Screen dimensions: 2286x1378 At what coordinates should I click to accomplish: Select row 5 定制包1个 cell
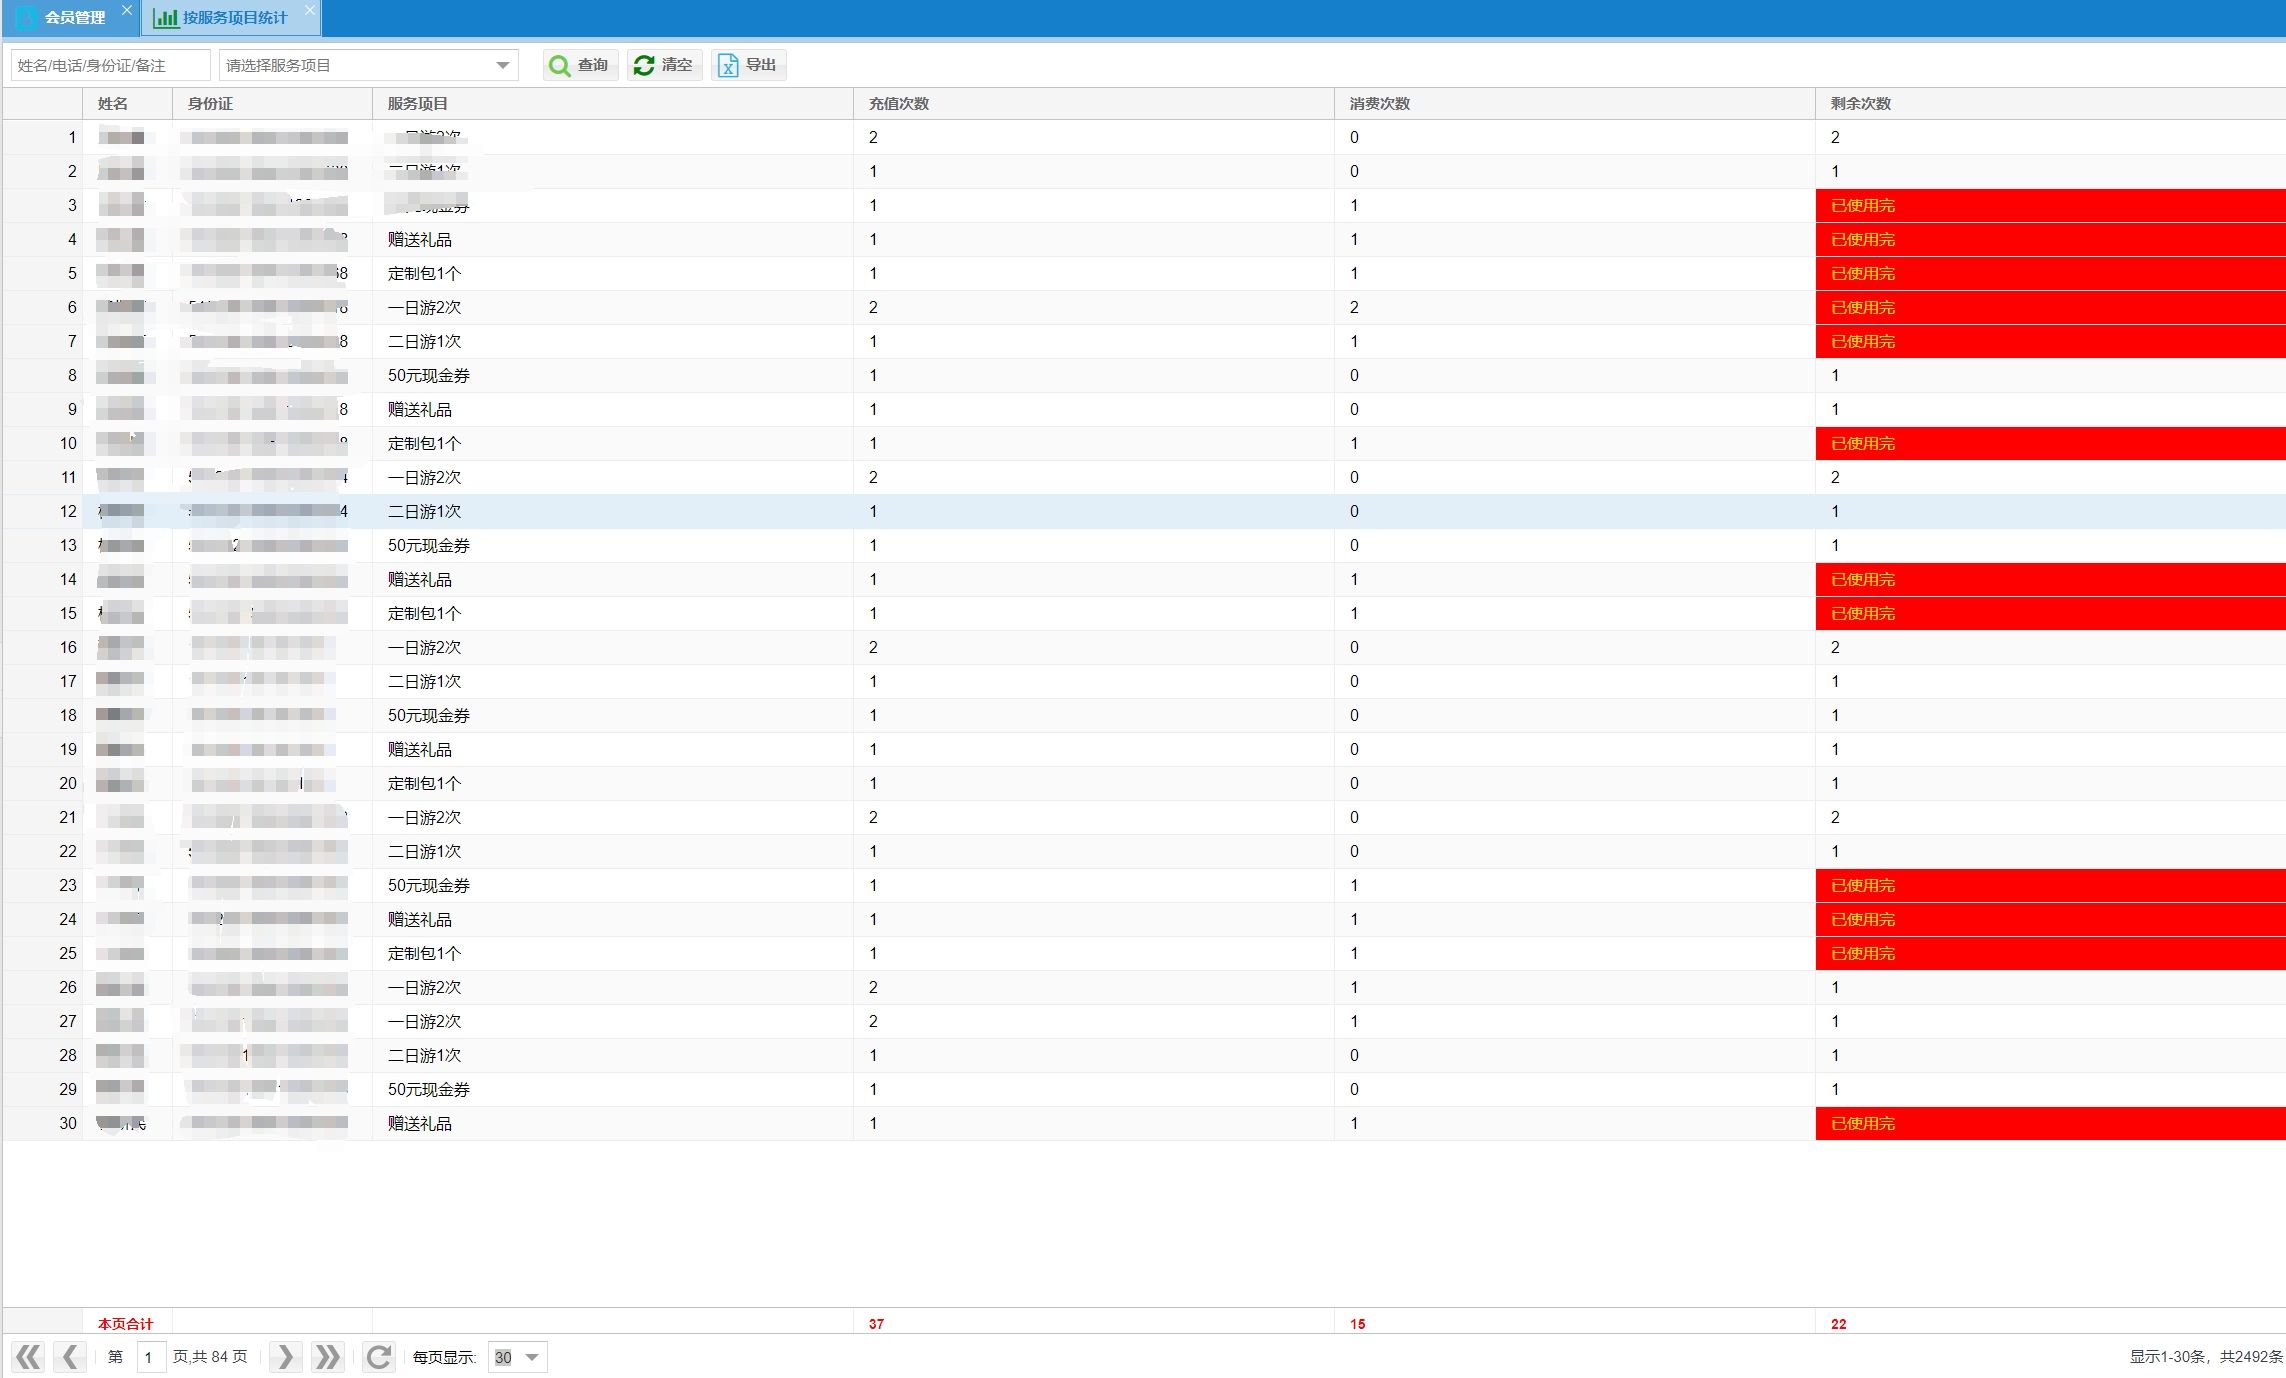[x=612, y=274]
